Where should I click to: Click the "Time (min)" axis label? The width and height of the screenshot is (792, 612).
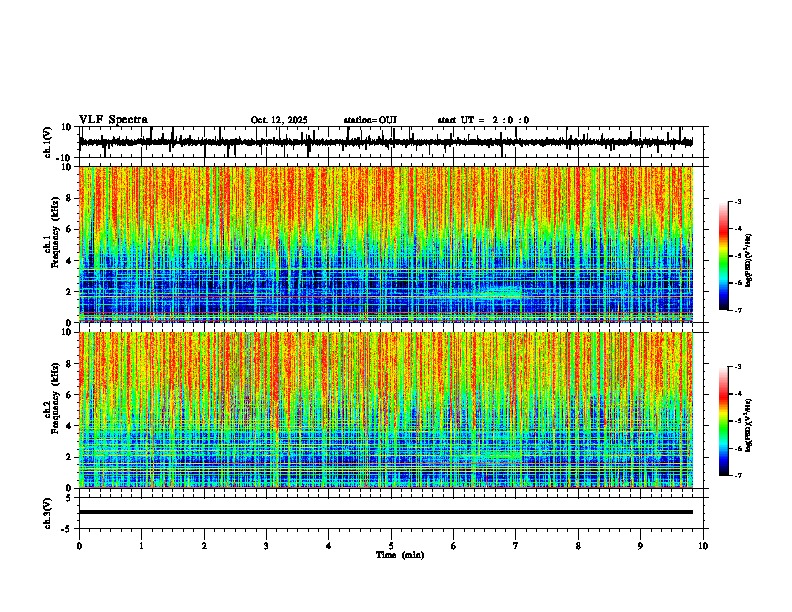(x=400, y=555)
